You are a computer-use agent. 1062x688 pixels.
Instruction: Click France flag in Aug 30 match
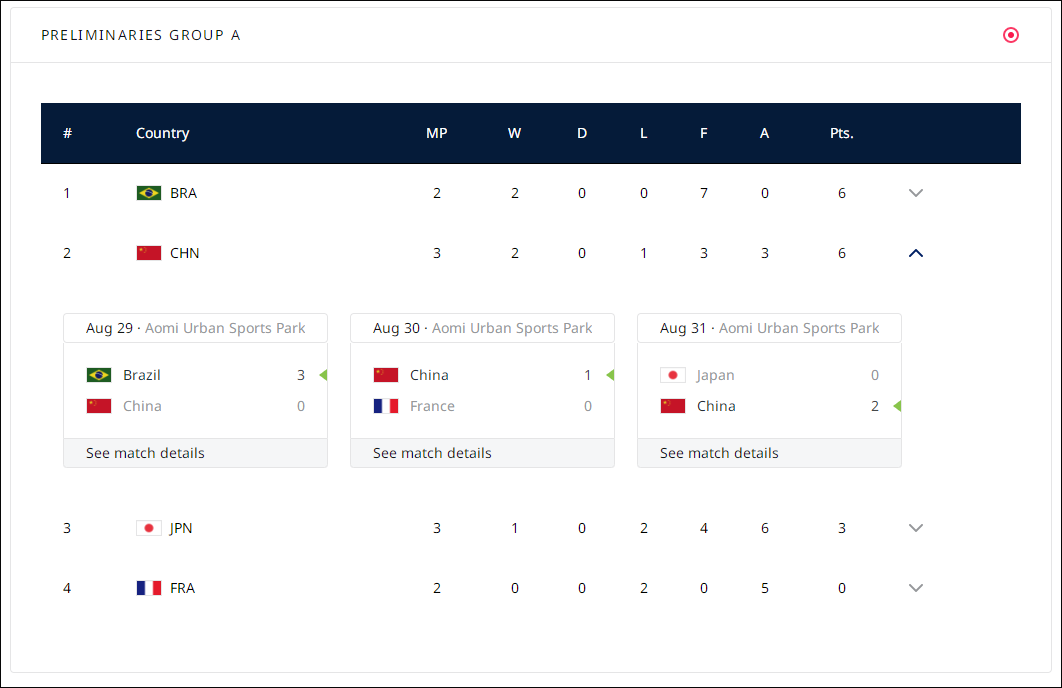(x=386, y=406)
